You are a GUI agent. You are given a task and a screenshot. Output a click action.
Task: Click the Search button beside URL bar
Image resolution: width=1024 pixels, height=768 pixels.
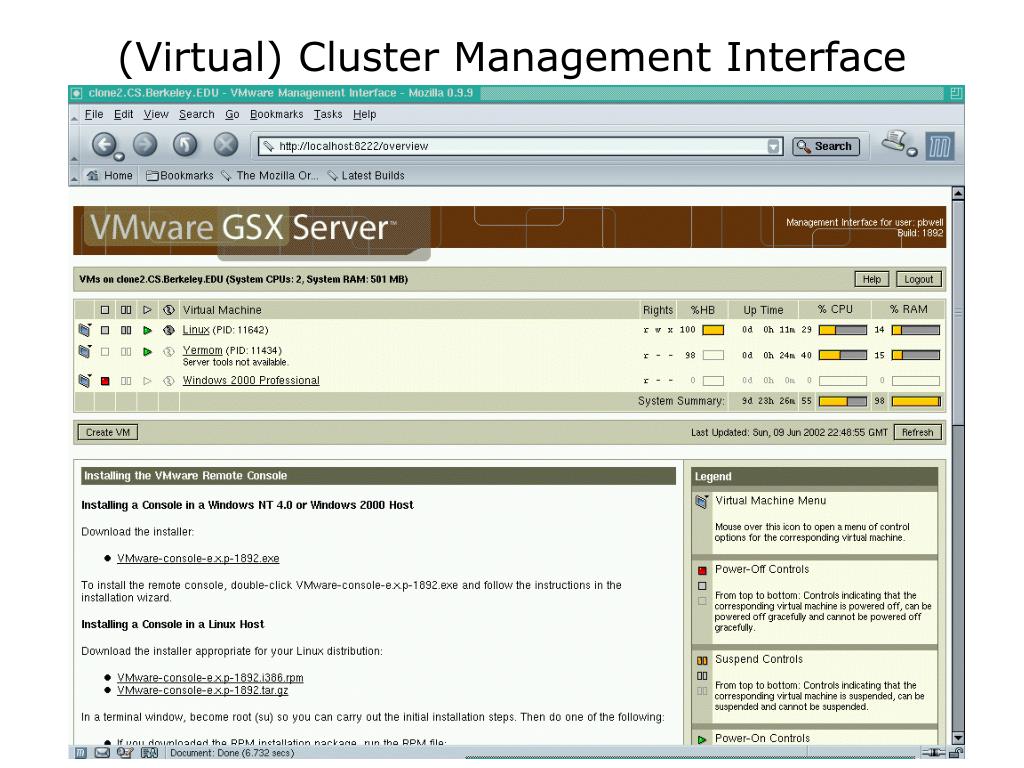click(x=825, y=146)
